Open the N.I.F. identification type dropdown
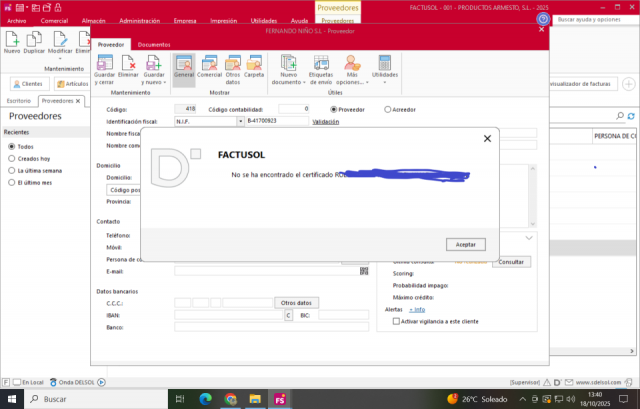The height and width of the screenshot is (409, 640). click(240, 121)
